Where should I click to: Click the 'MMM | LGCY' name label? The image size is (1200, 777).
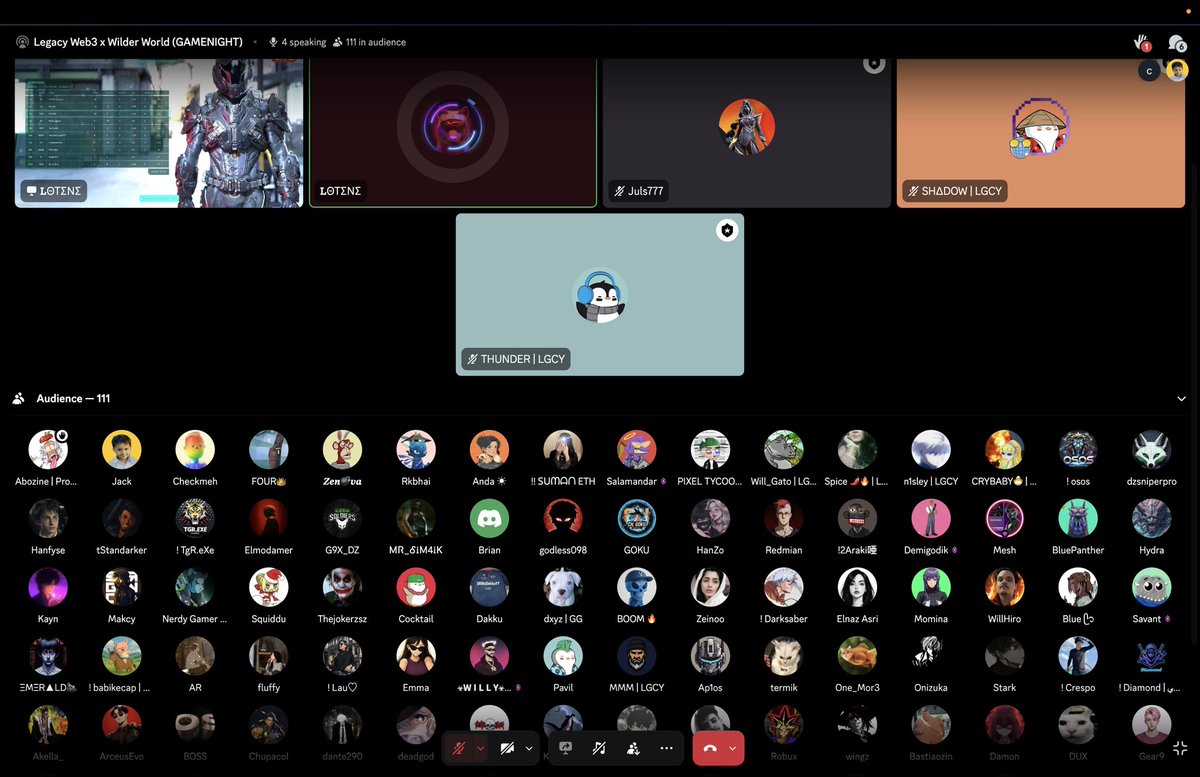pyautogui.click(x=637, y=688)
